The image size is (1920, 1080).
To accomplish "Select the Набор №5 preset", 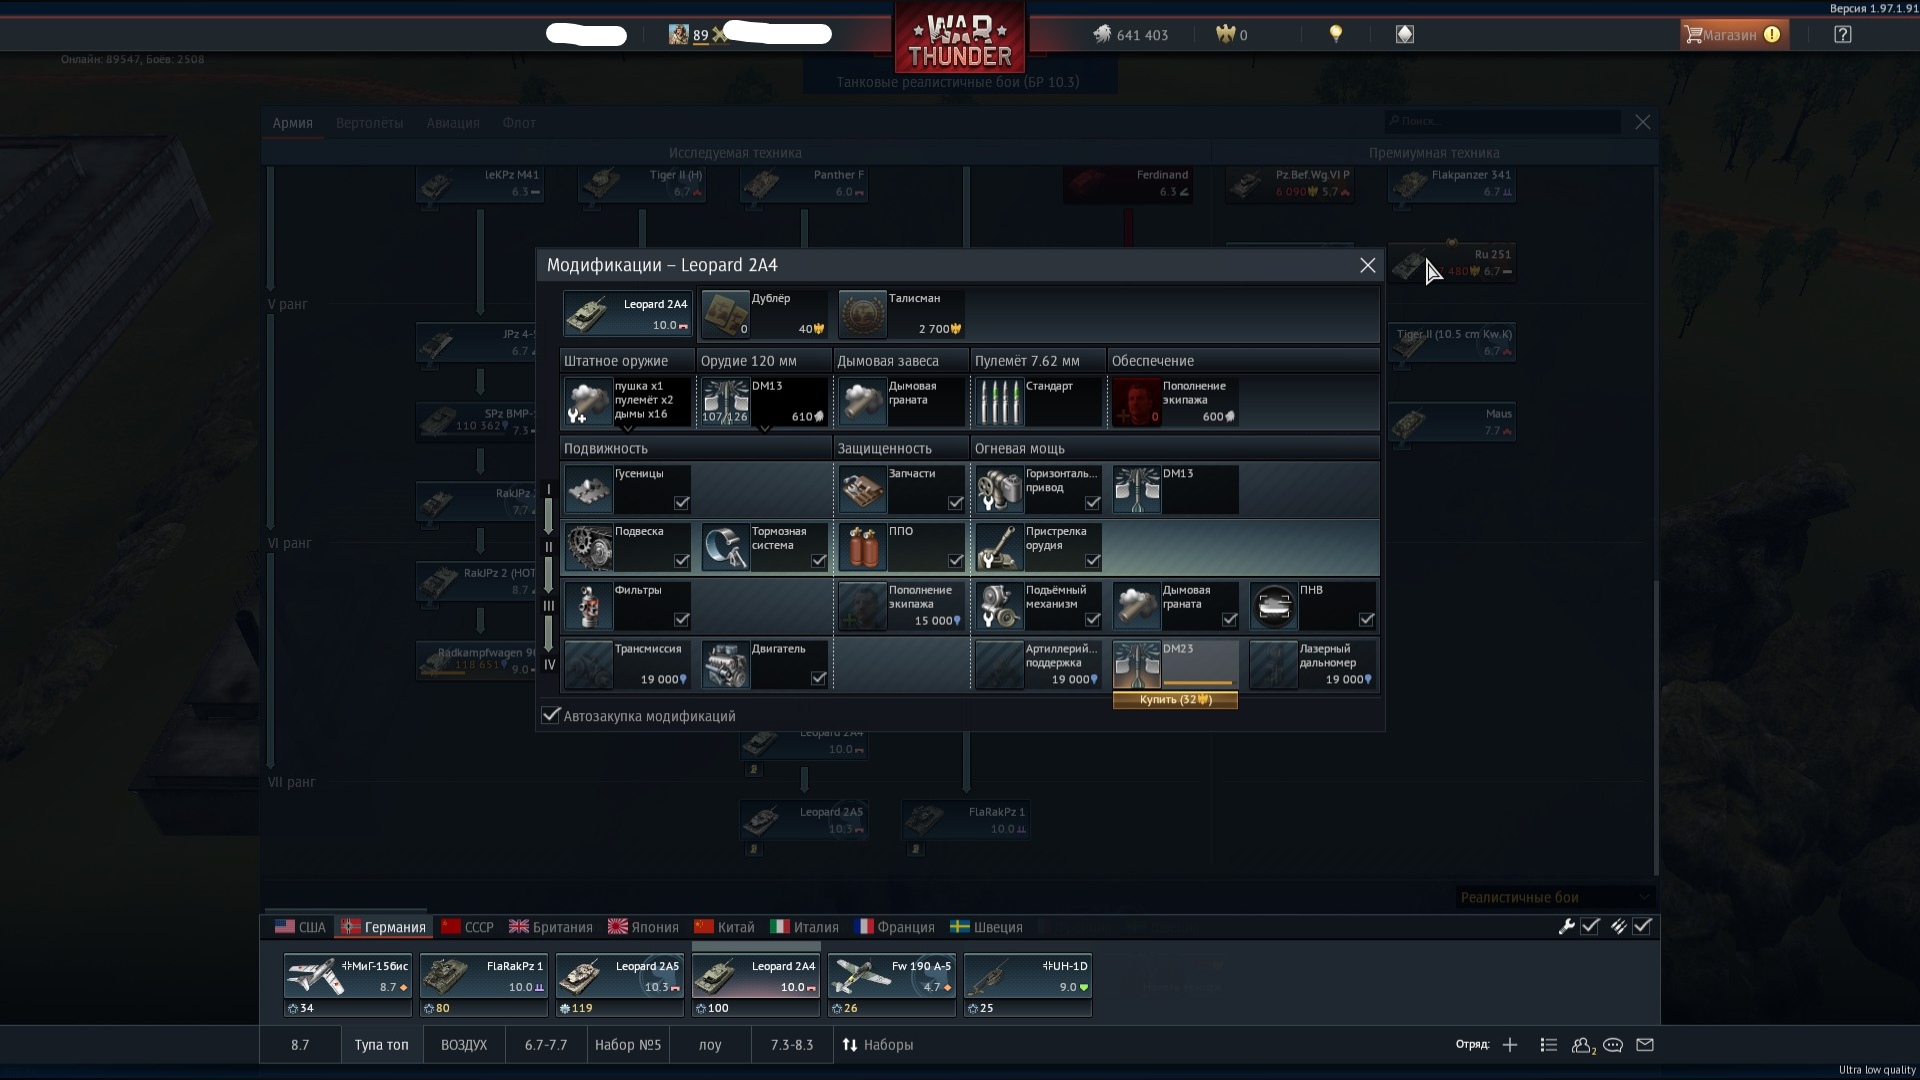I will click(628, 1045).
